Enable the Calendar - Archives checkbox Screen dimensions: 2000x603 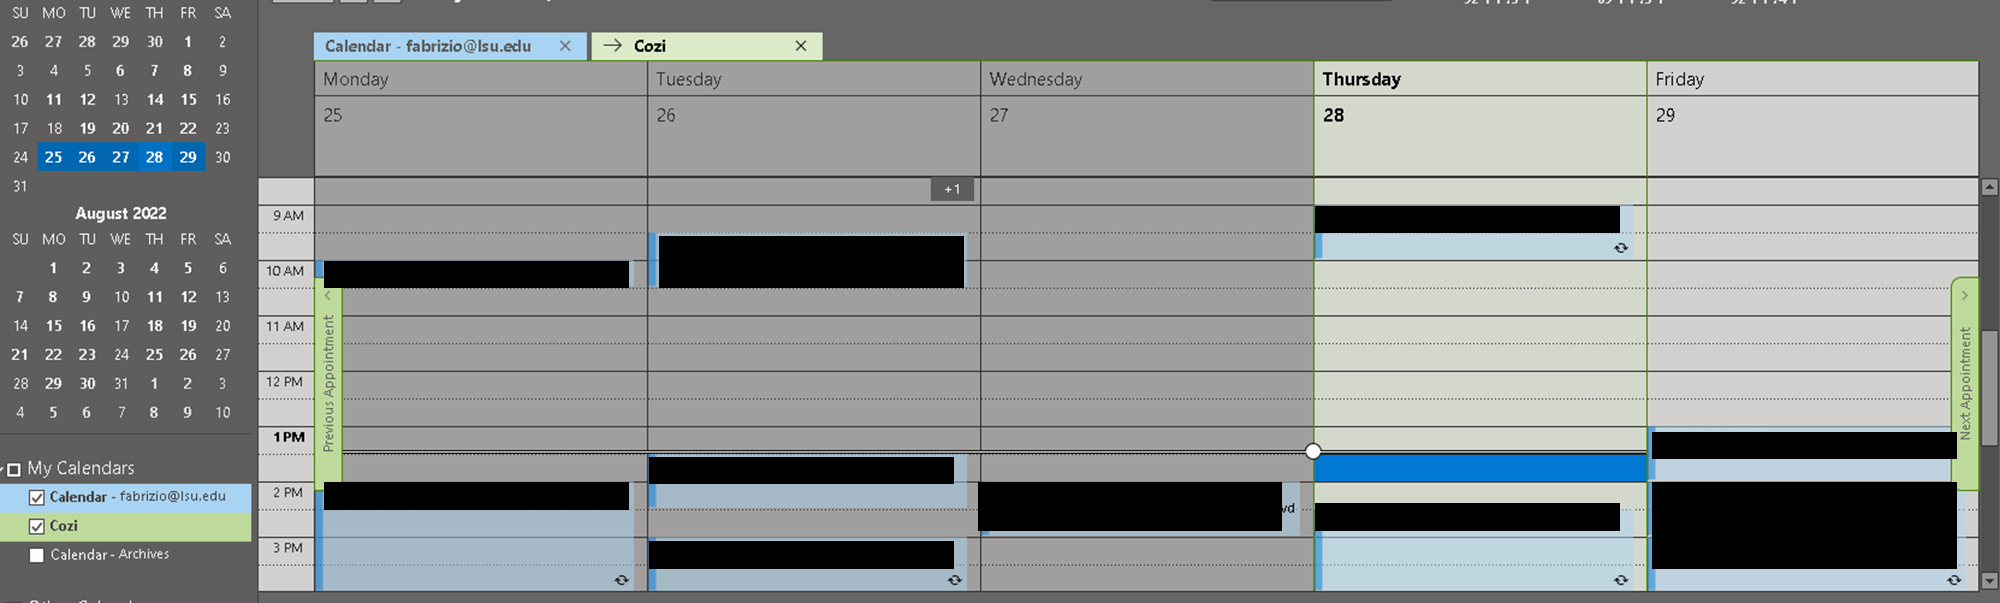pyautogui.click(x=37, y=555)
